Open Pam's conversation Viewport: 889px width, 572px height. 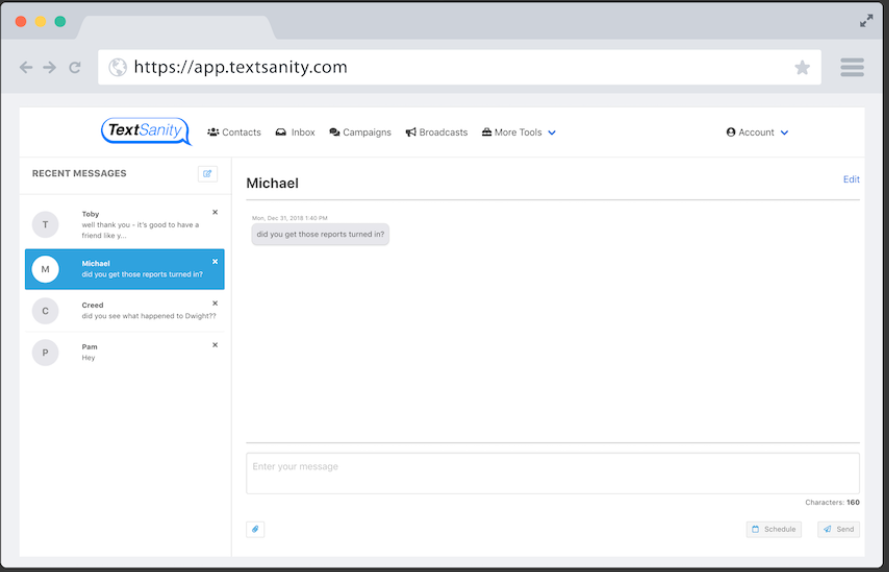pos(125,353)
